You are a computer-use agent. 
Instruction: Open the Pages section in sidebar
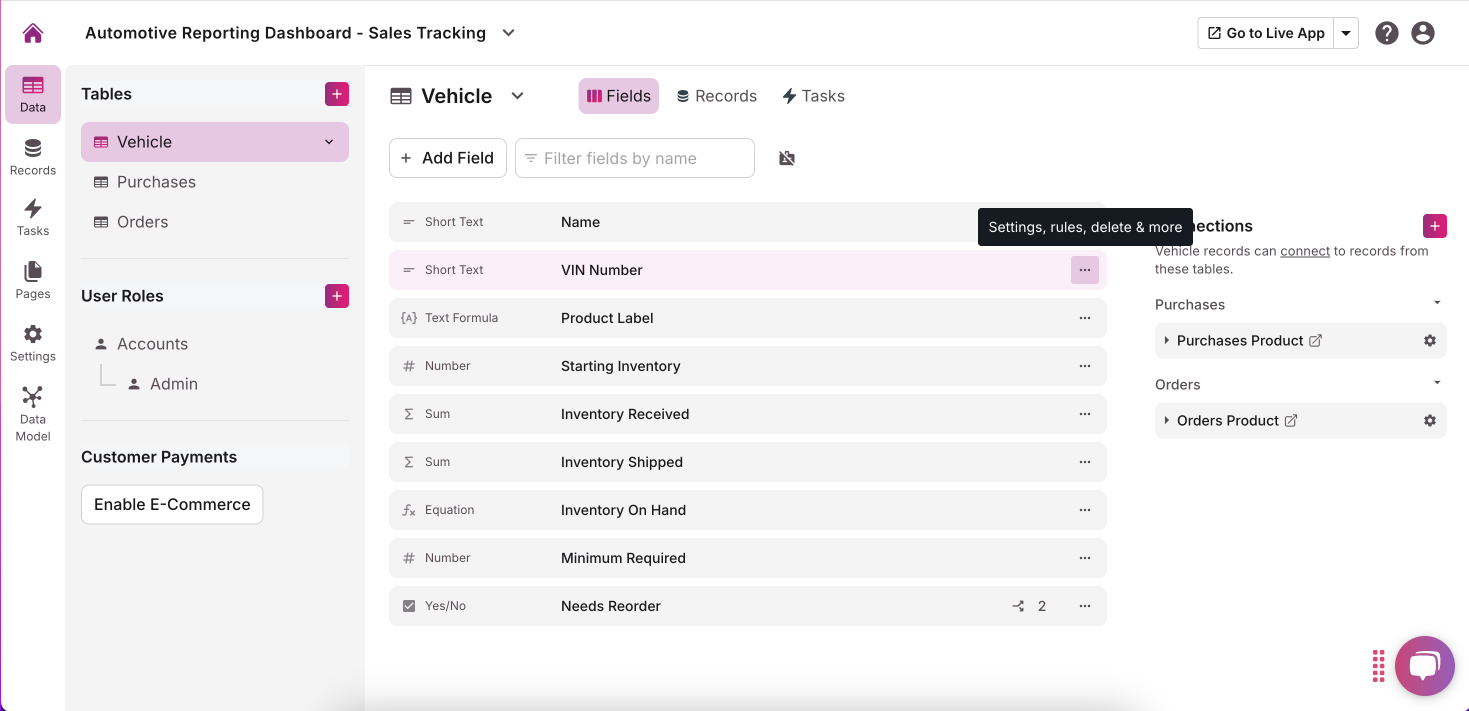[x=33, y=280]
